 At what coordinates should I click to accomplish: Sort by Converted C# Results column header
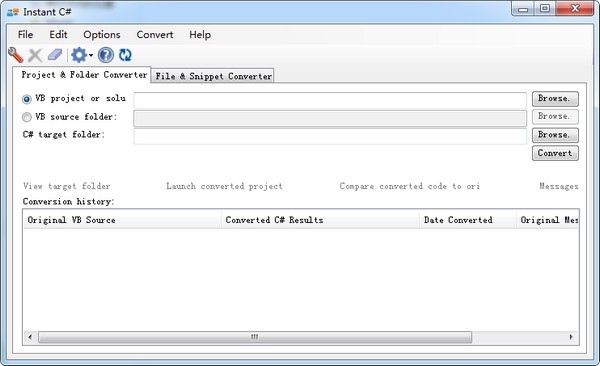click(x=320, y=220)
